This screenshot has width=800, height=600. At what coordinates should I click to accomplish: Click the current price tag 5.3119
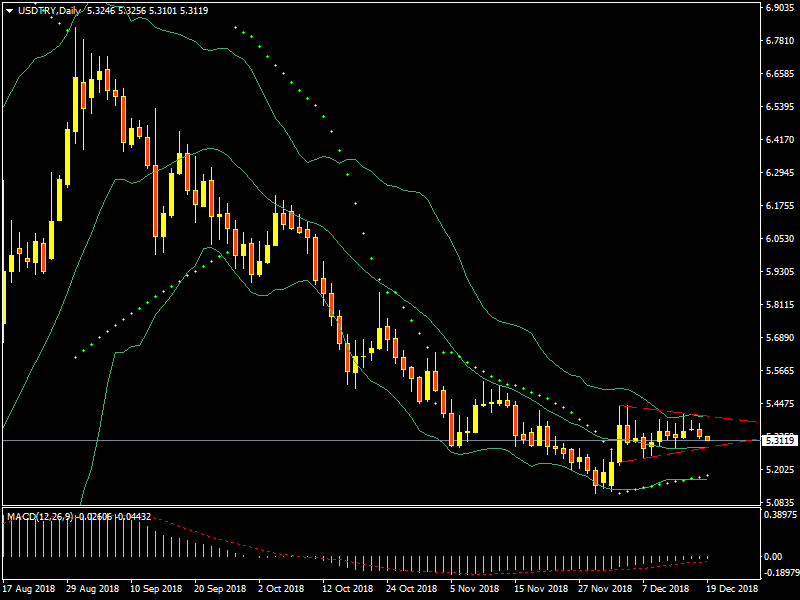pyautogui.click(x=779, y=440)
